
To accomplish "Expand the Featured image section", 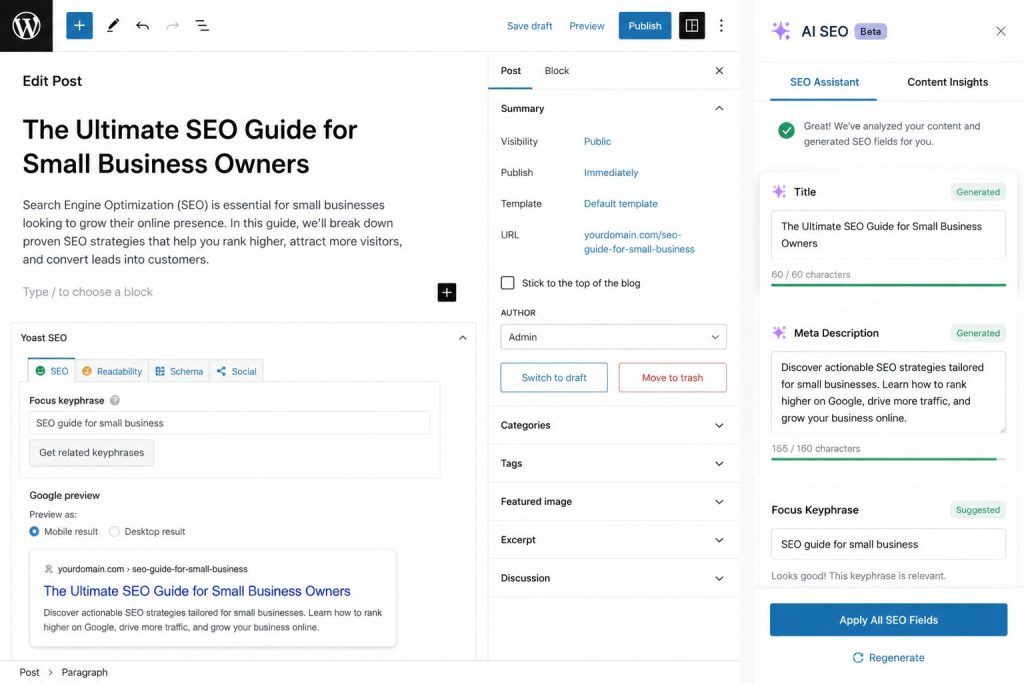I will pyautogui.click(x=613, y=501).
